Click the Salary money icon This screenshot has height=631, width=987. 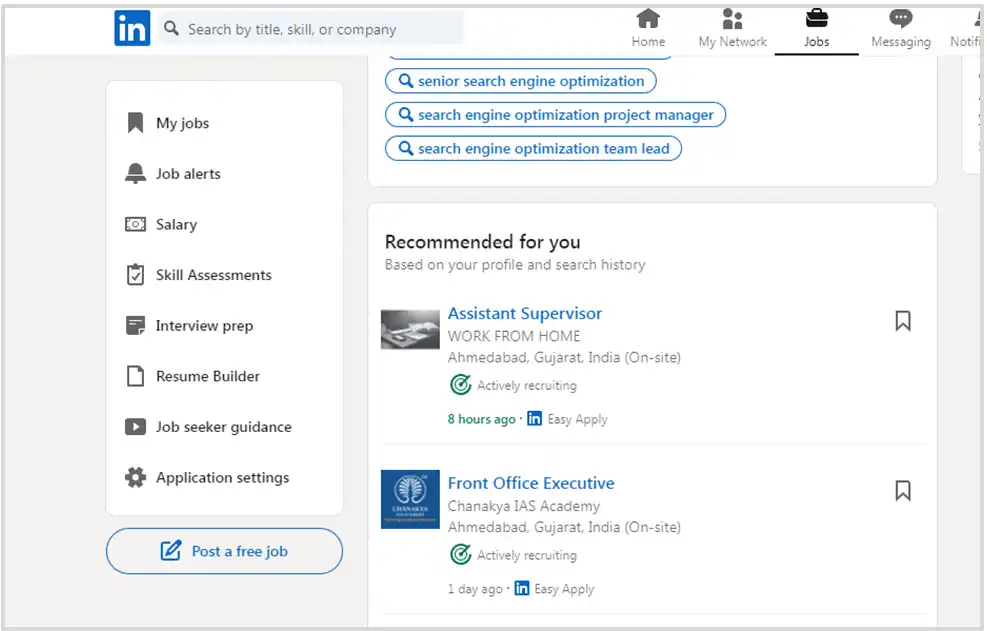[x=135, y=224]
